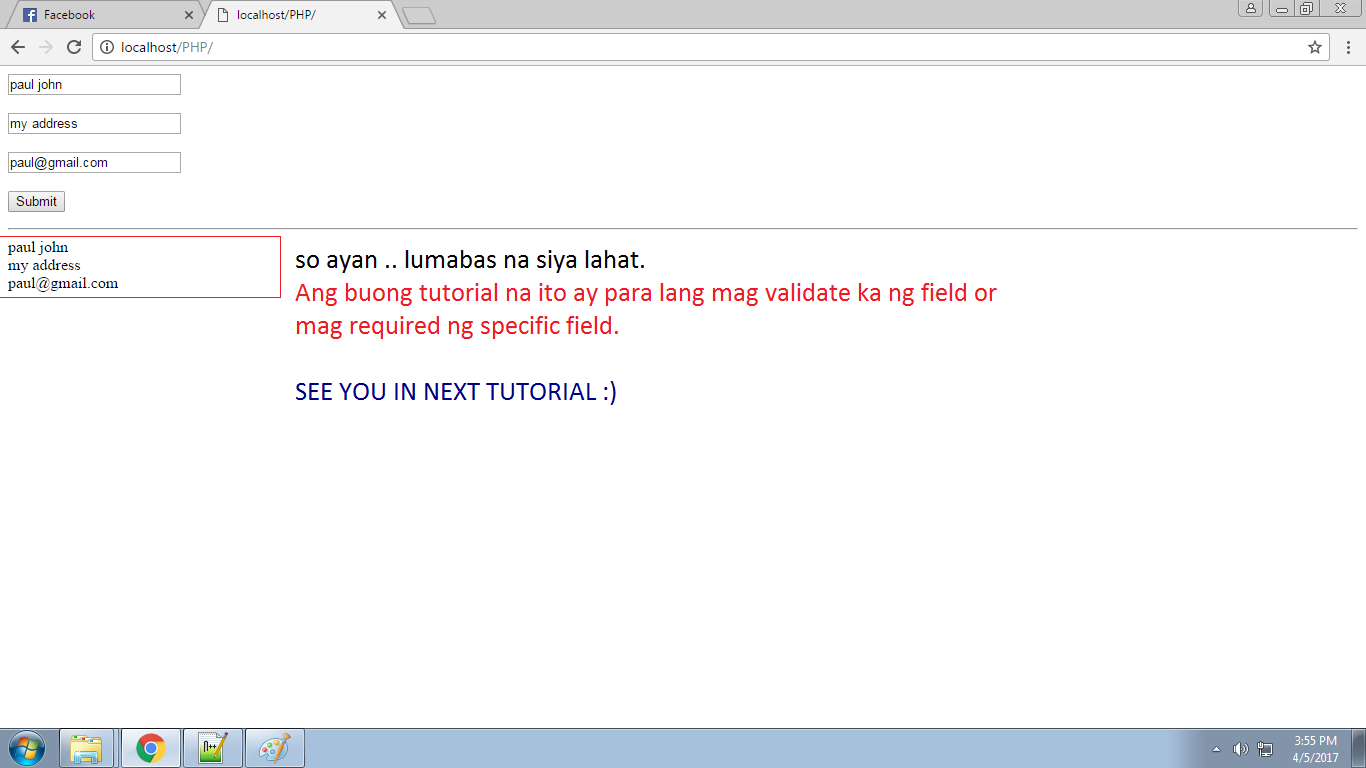This screenshot has height=768, width=1366.
Task: Open Paint from the taskbar
Action: (x=274, y=747)
